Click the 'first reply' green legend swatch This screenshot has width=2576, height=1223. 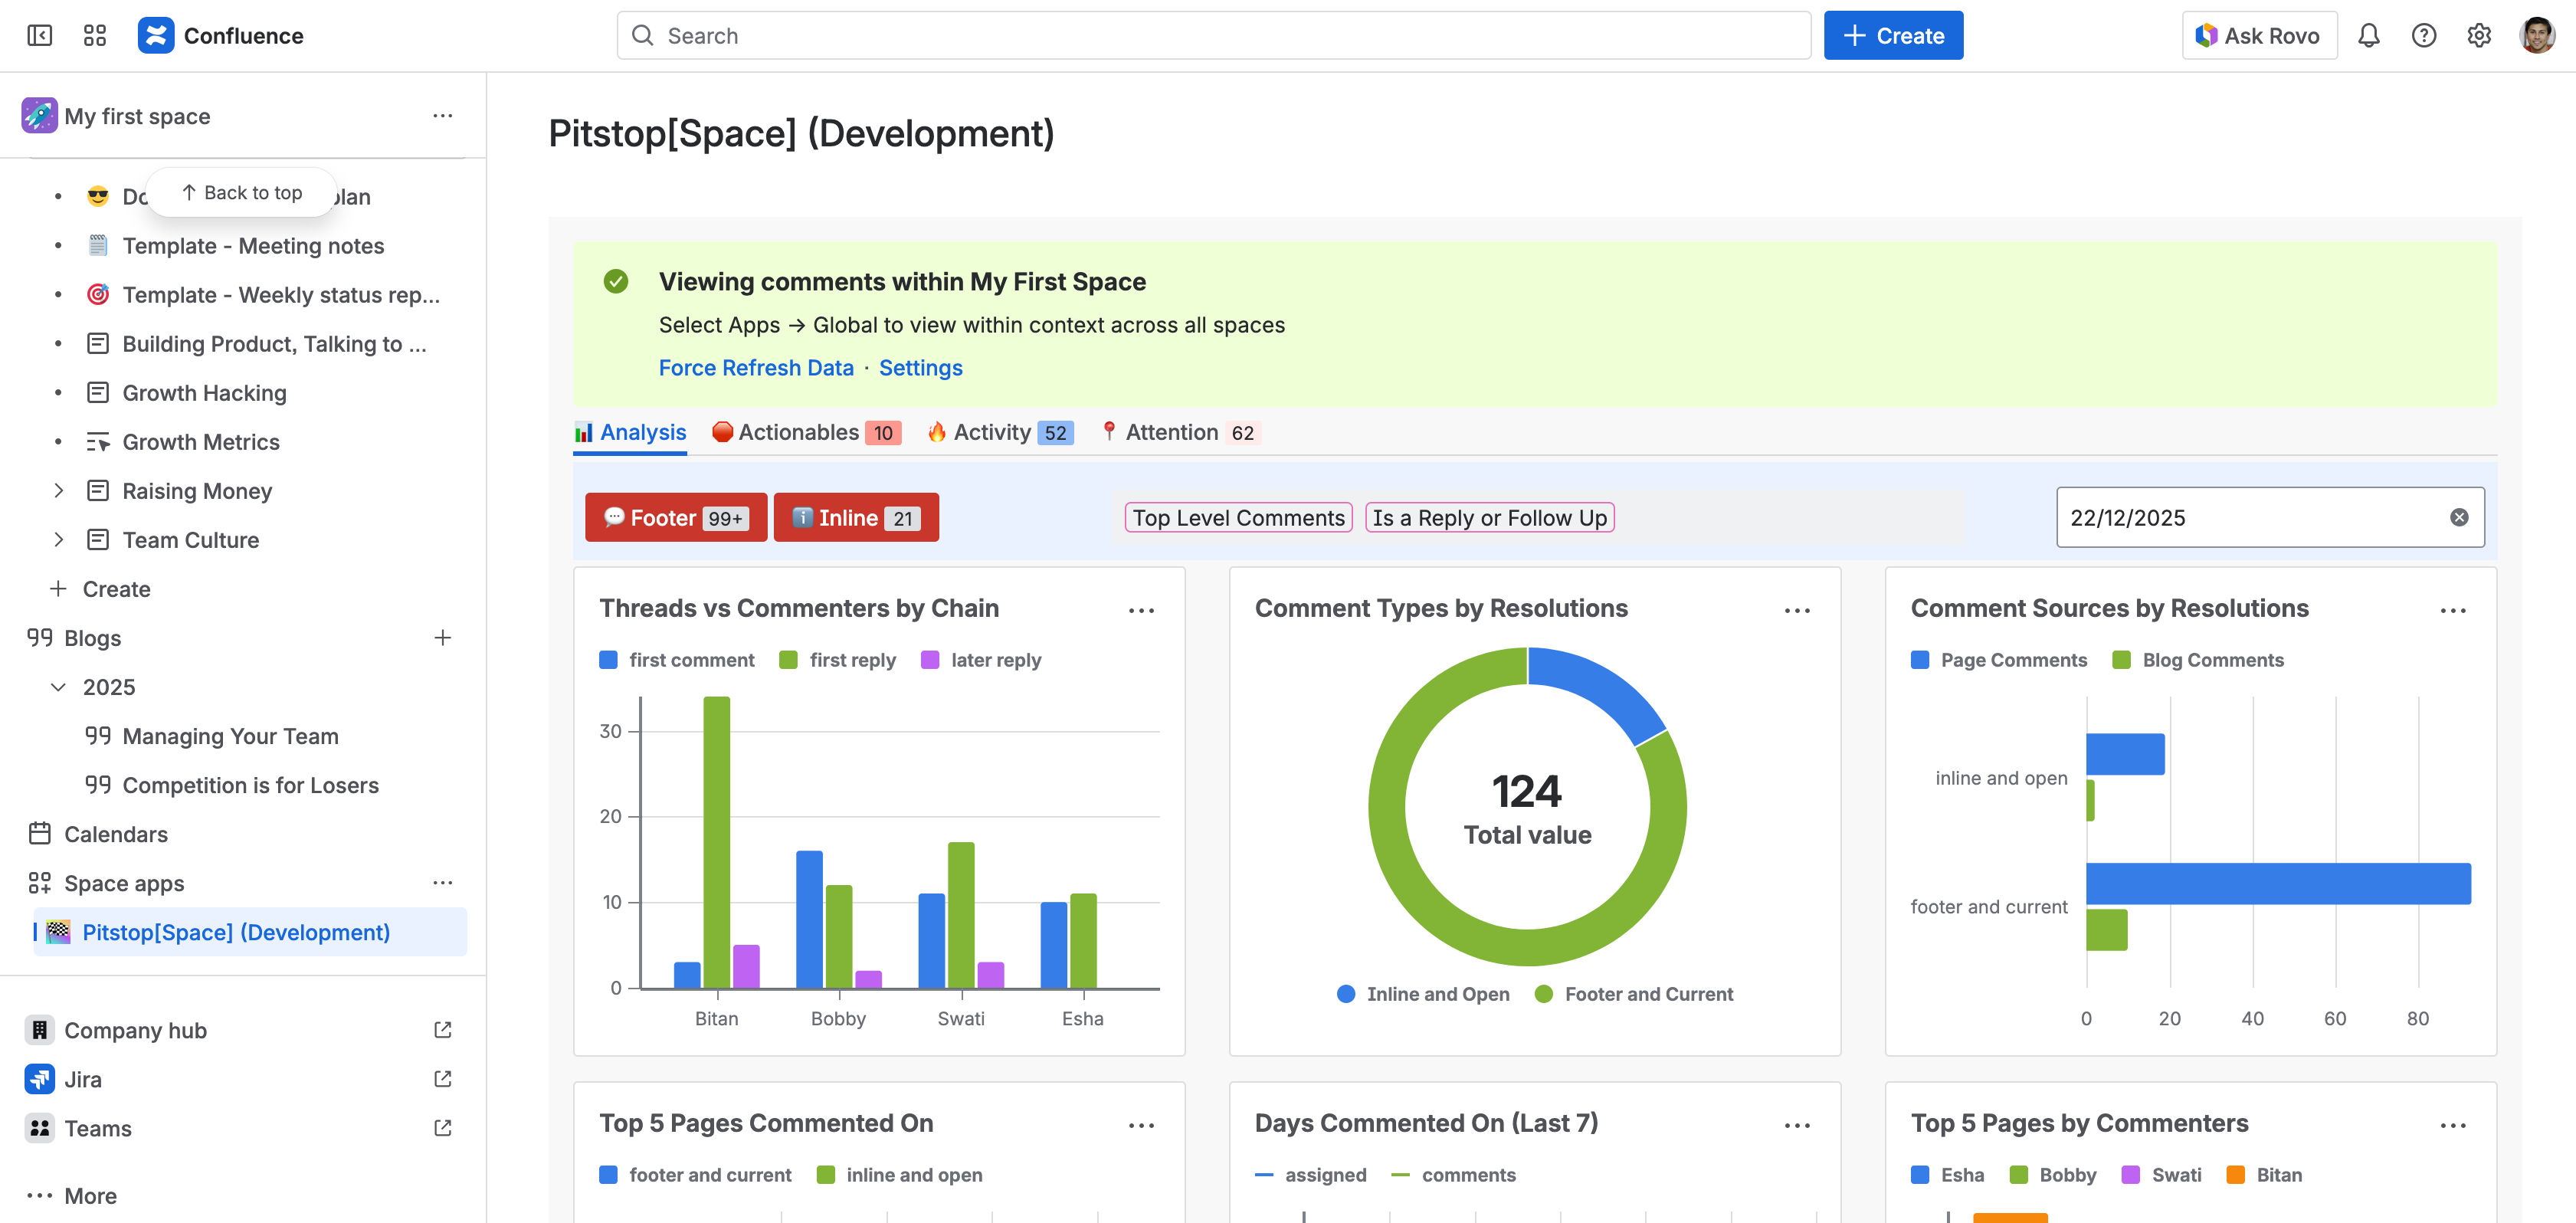(x=788, y=660)
